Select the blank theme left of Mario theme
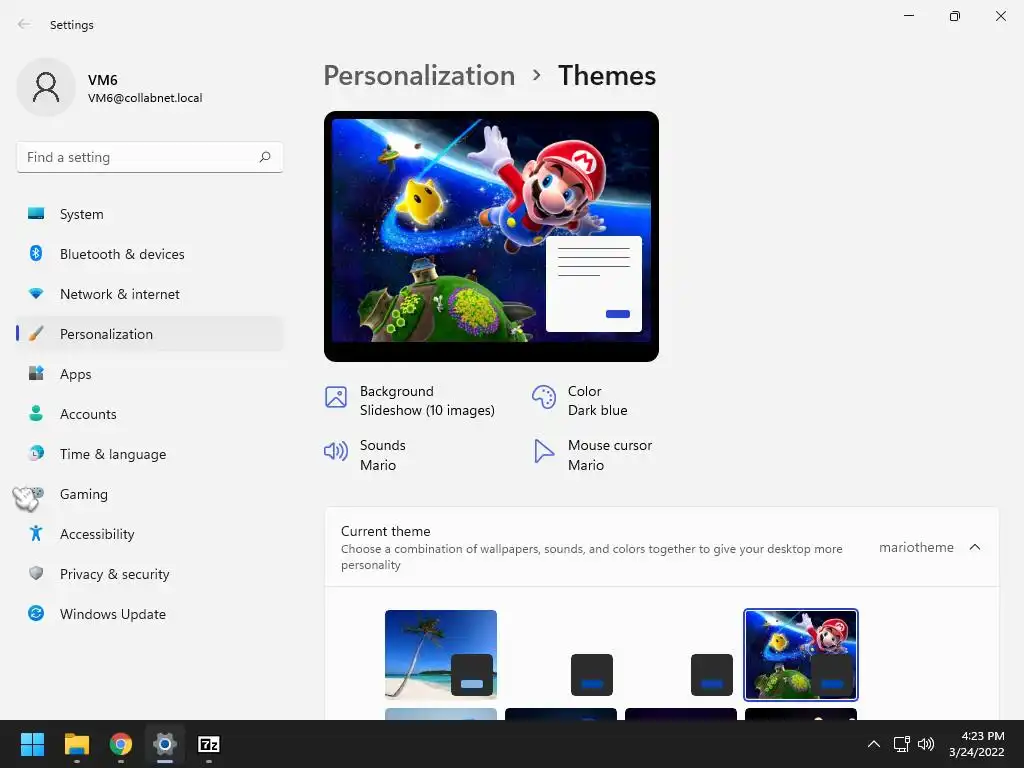Image resolution: width=1024 pixels, height=768 pixels. coord(681,654)
